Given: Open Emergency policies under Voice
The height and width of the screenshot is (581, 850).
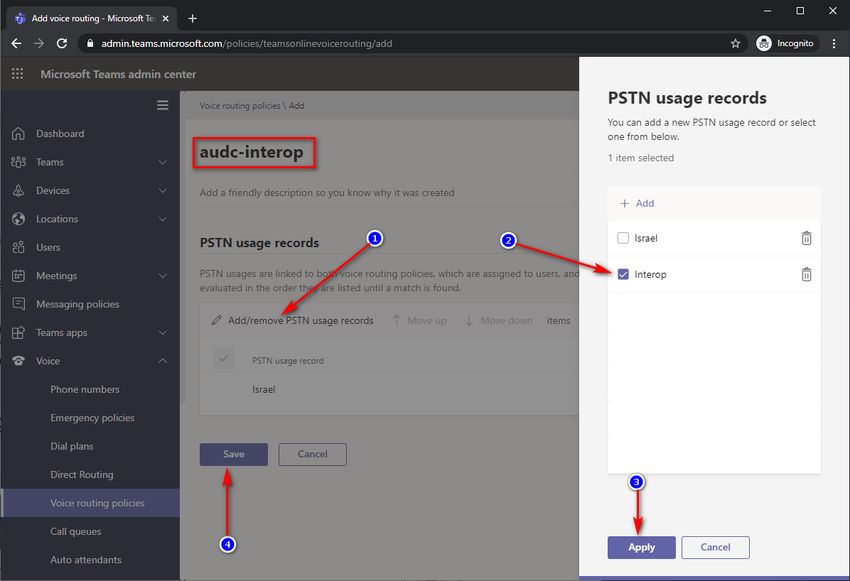Looking at the screenshot, I should click(92, 418).
